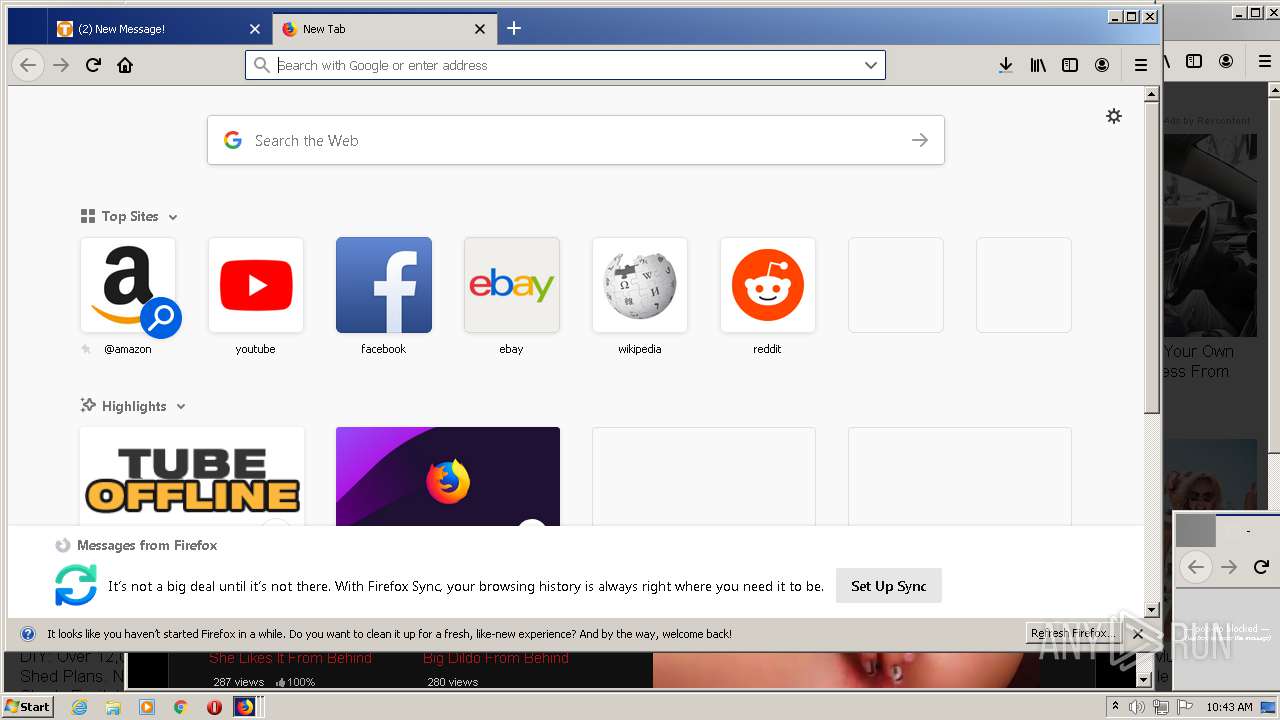The image size is (1280, 720).
Task: Click the page scrollbar up arrow
Action: [1152, 94]
